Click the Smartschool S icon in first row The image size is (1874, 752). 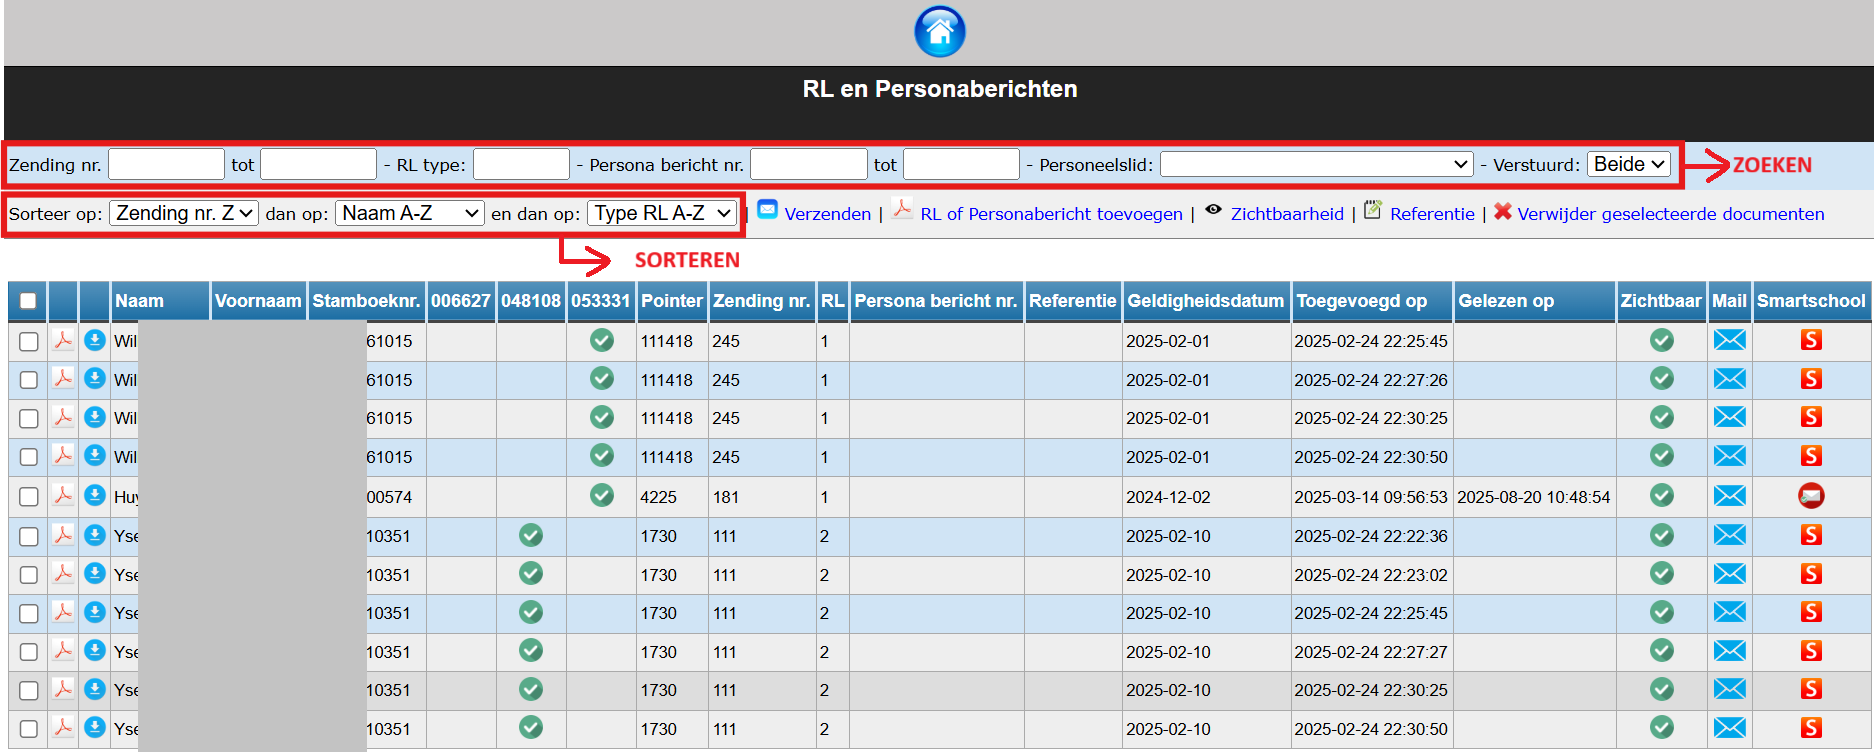[x=1810, y=341]
